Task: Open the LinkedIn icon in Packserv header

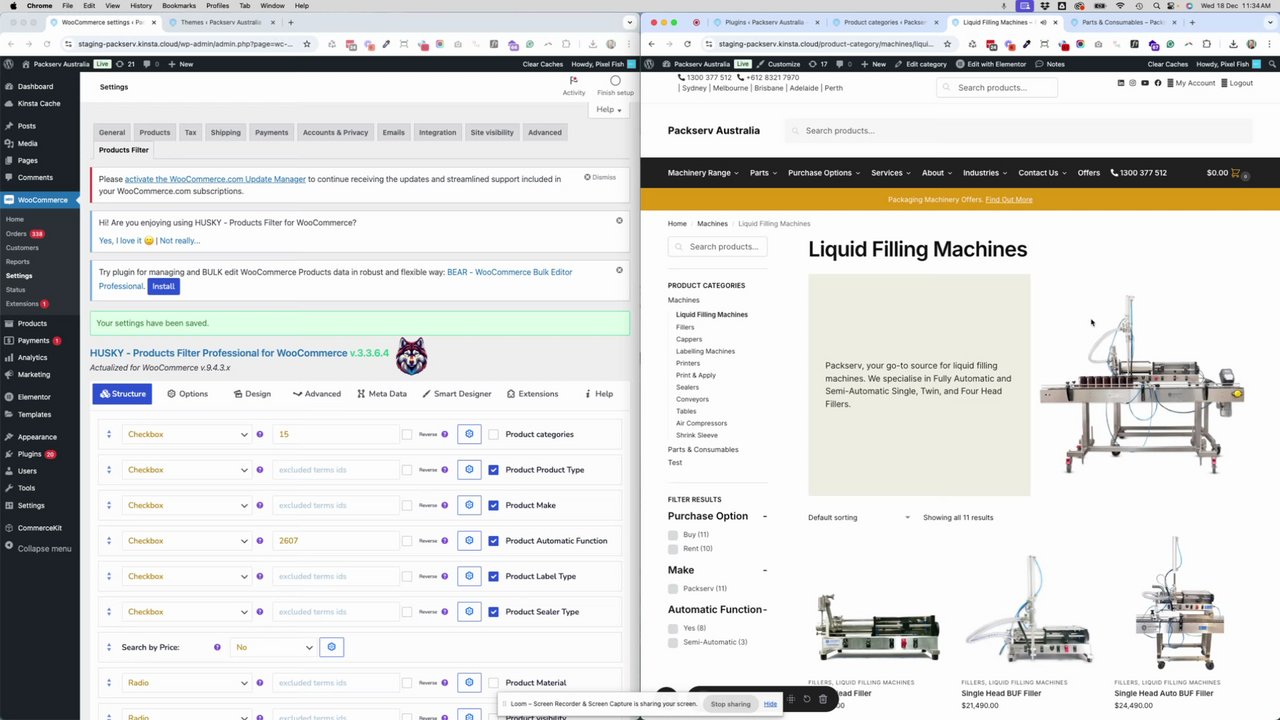Action: pos(1121,83)
